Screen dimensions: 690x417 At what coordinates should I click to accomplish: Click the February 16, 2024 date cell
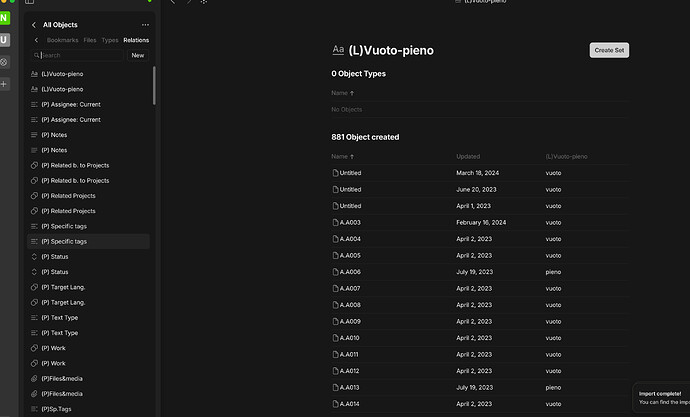(481, 223)
